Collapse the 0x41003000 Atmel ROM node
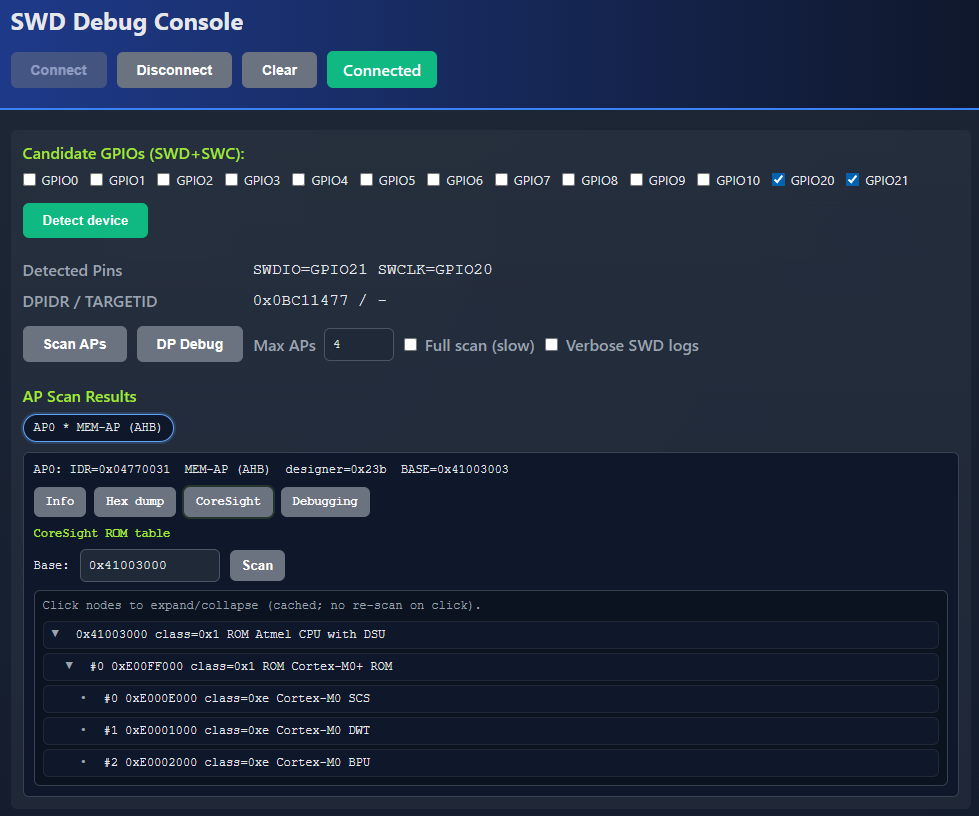979x816 pixels. 56,634
